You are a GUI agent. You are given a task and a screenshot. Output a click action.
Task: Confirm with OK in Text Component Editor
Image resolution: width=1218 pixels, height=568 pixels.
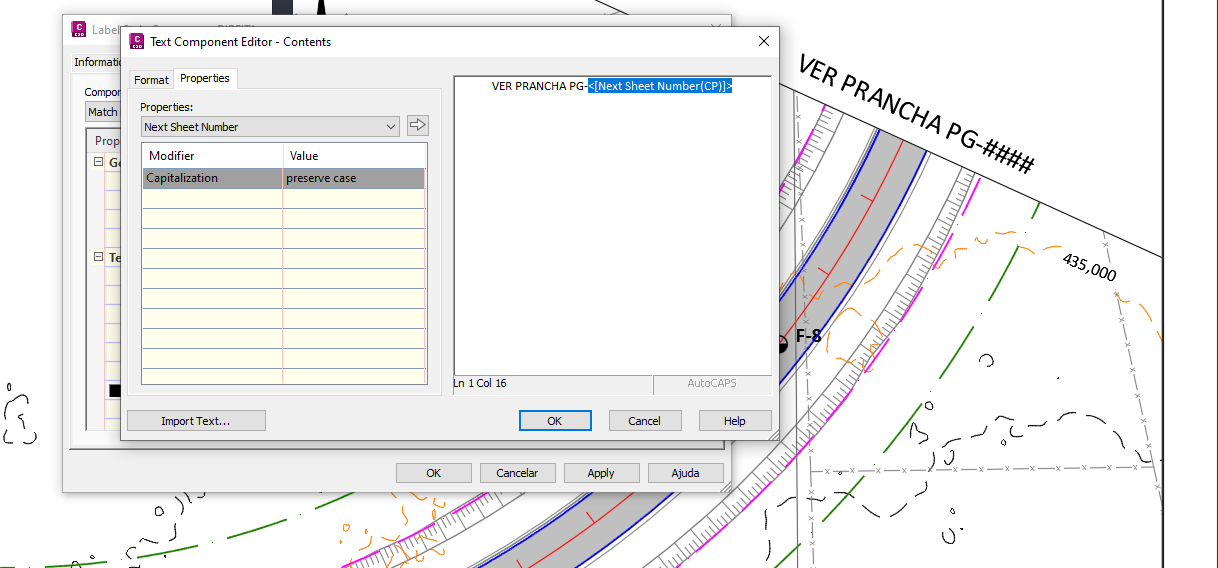point(555,421)
